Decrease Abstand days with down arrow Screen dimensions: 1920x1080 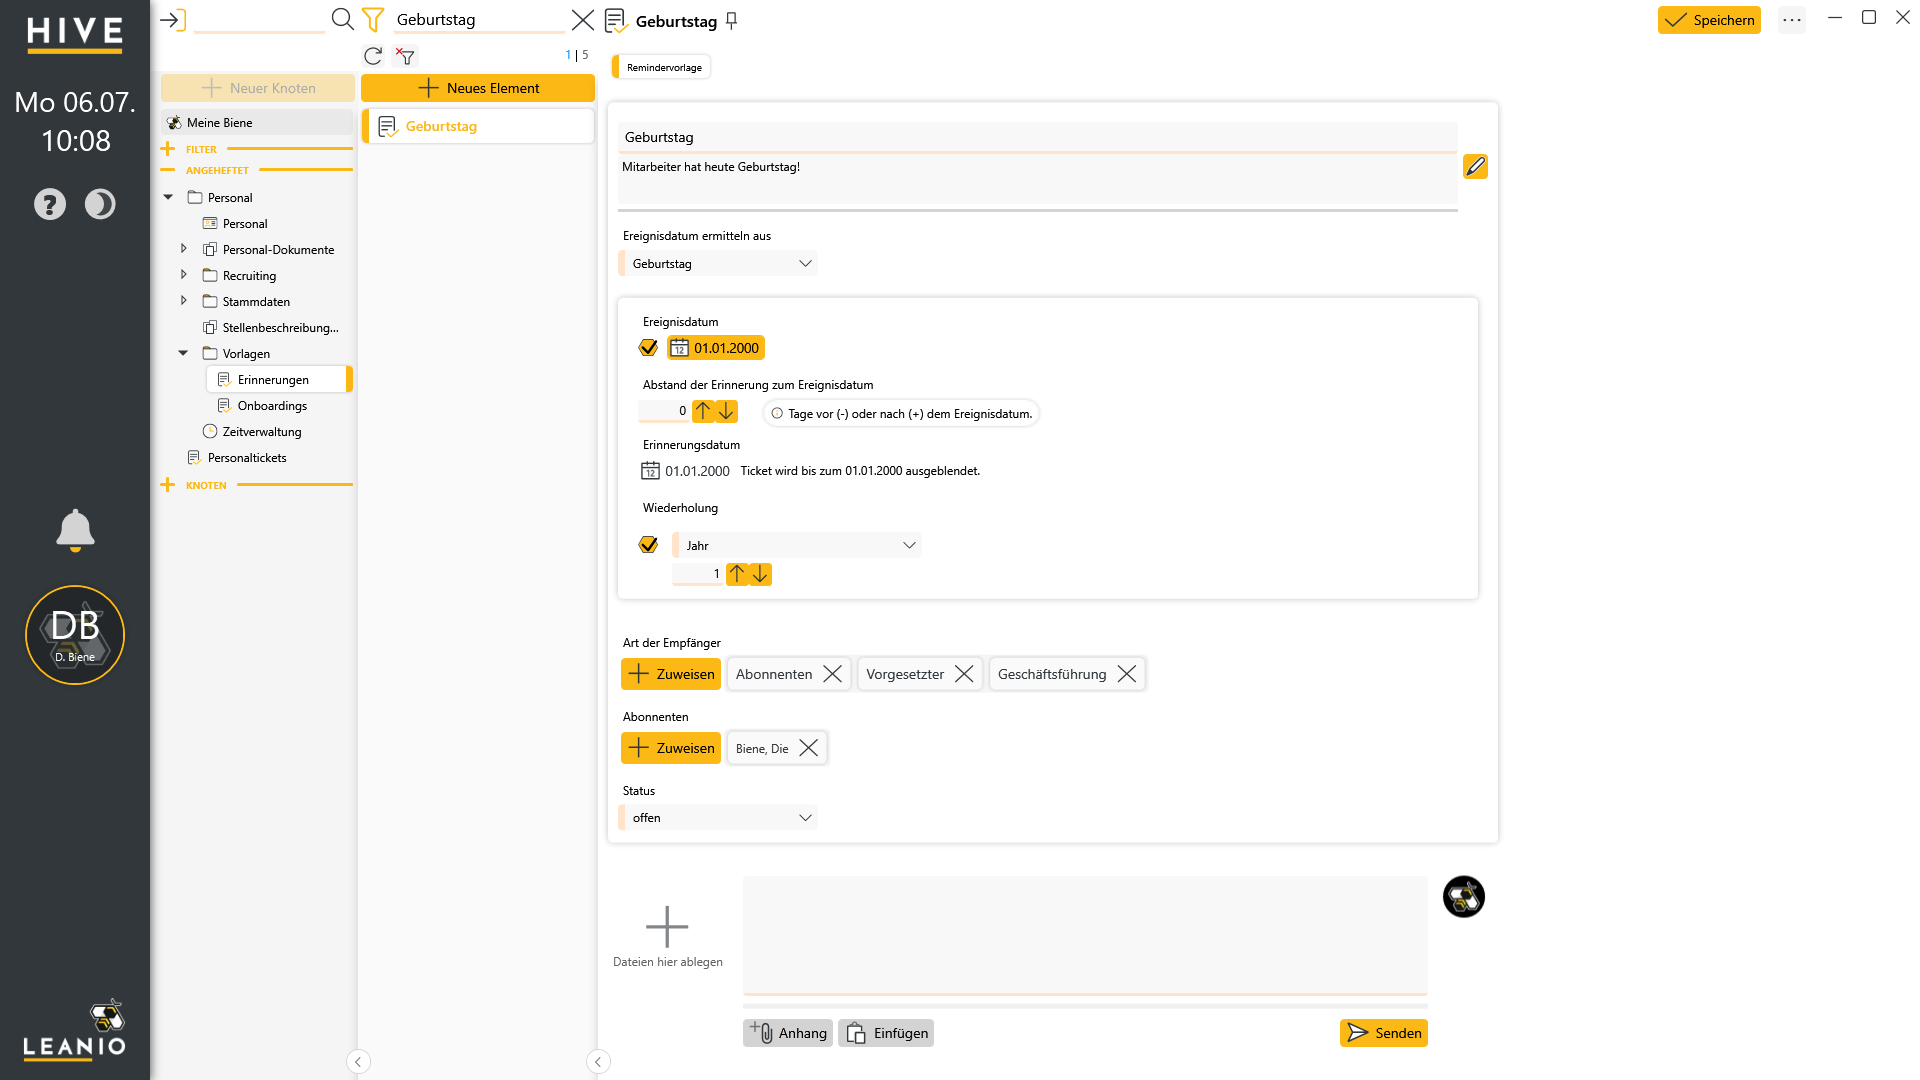pyautogui.click(x=727, y=411)
